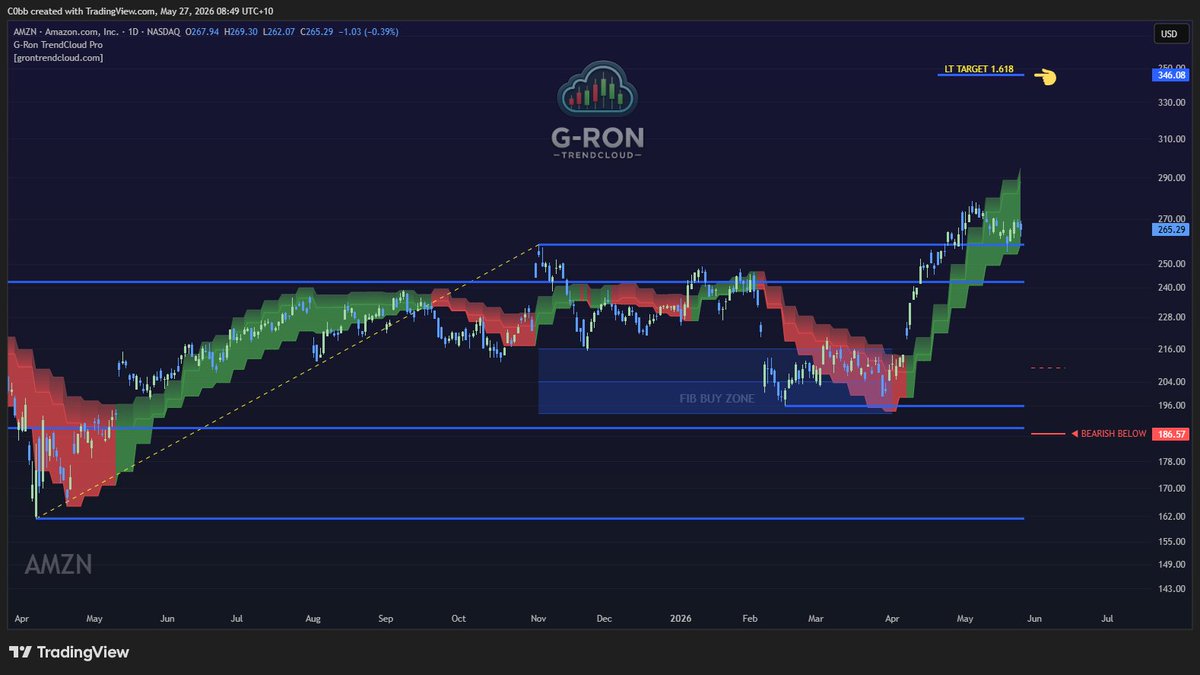Click the 162.00 price axis label

1172,517
